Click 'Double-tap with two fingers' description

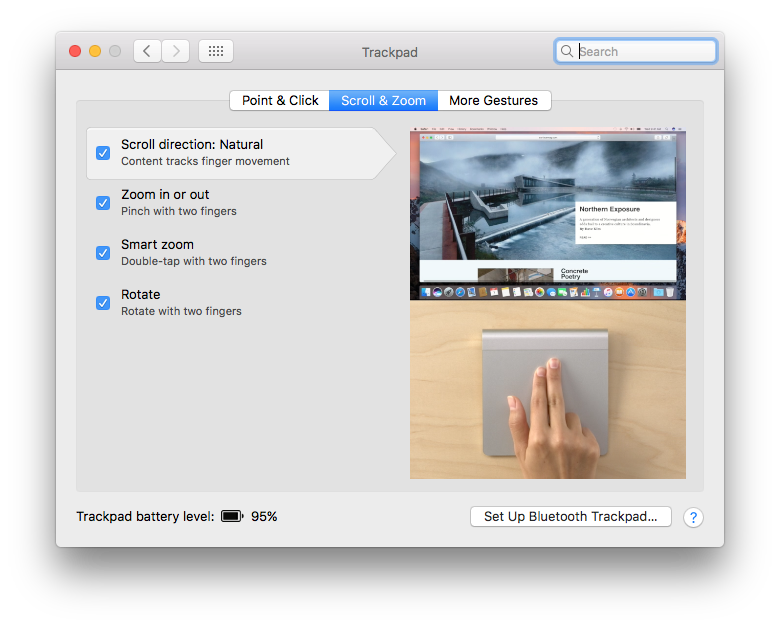pos(194,261)
